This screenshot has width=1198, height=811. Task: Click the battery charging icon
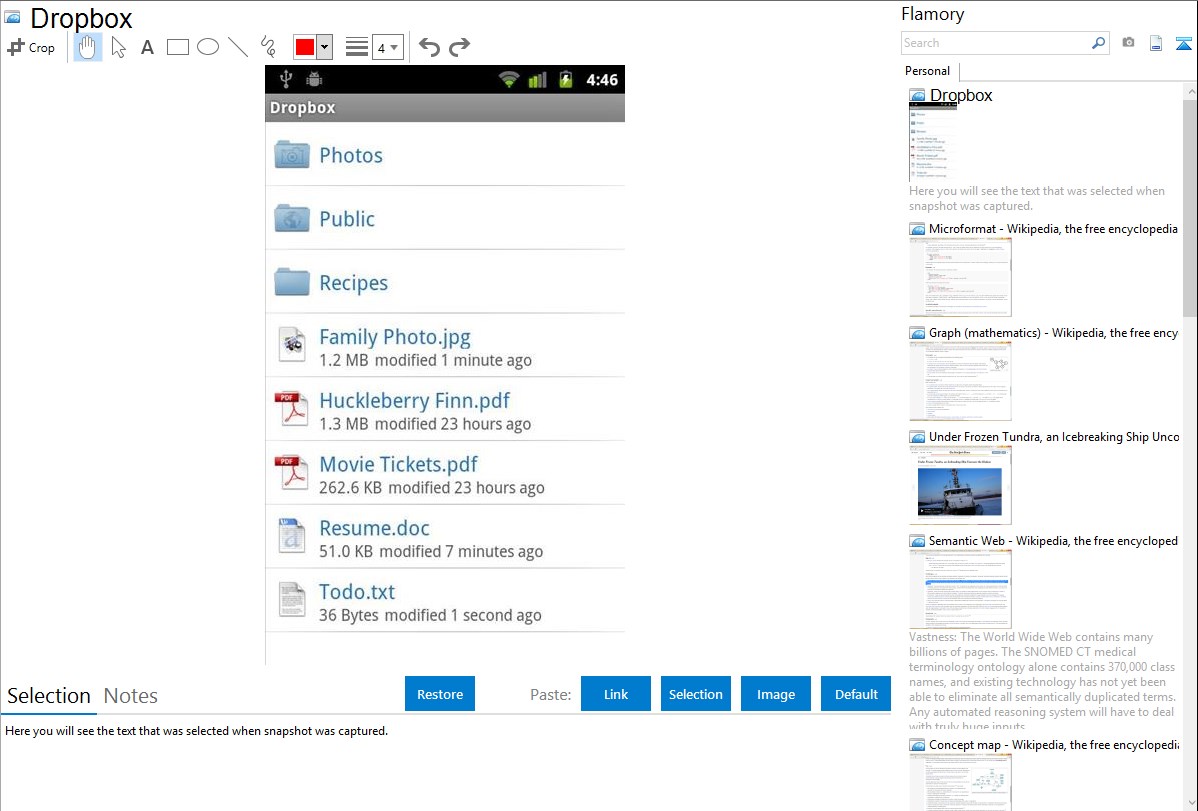click(x=566, y=79)
